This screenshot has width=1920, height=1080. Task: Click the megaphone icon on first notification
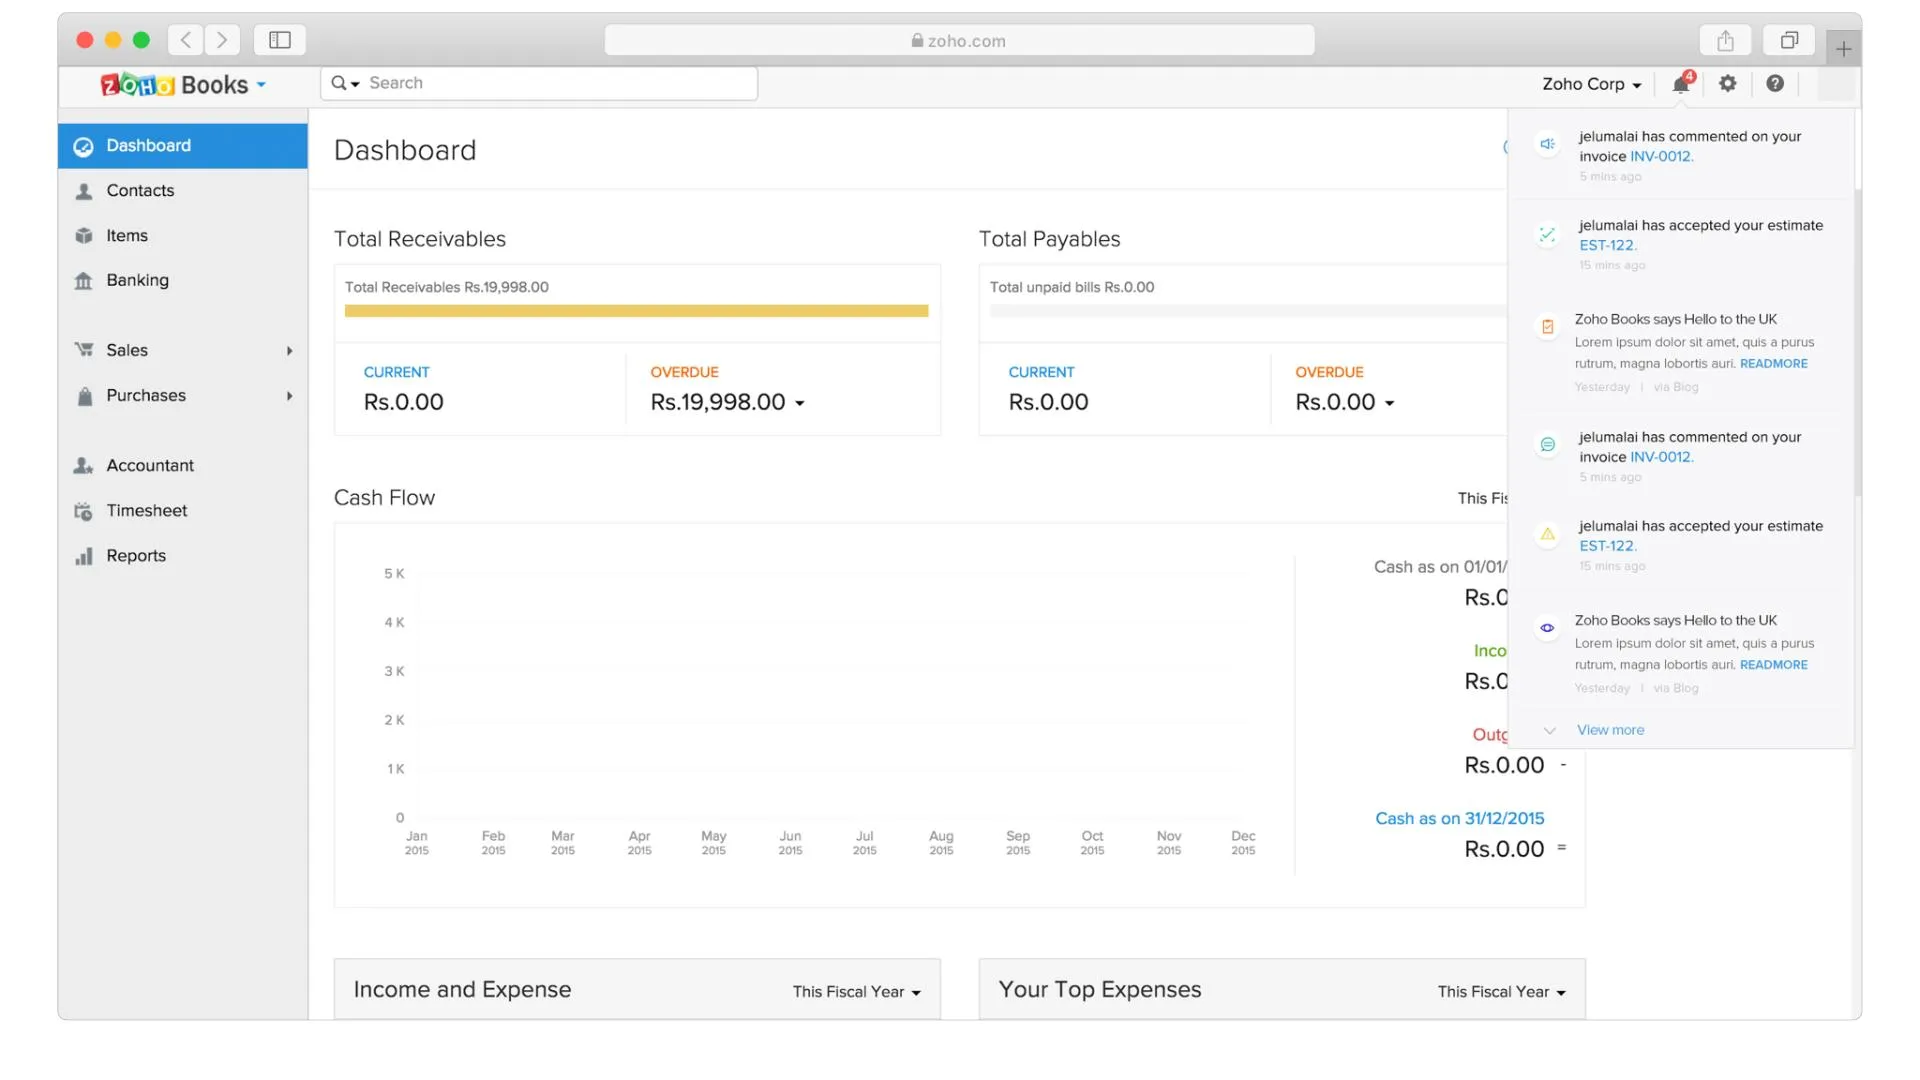pos(1547,144)
